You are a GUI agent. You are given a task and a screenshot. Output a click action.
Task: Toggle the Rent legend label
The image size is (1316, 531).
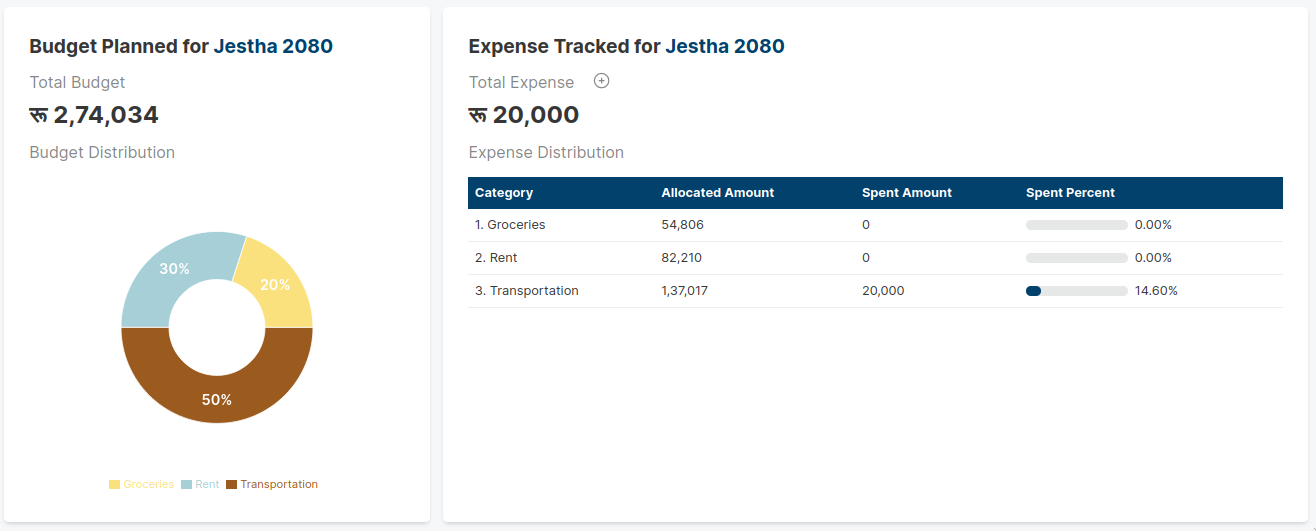[x=207, y=485]
